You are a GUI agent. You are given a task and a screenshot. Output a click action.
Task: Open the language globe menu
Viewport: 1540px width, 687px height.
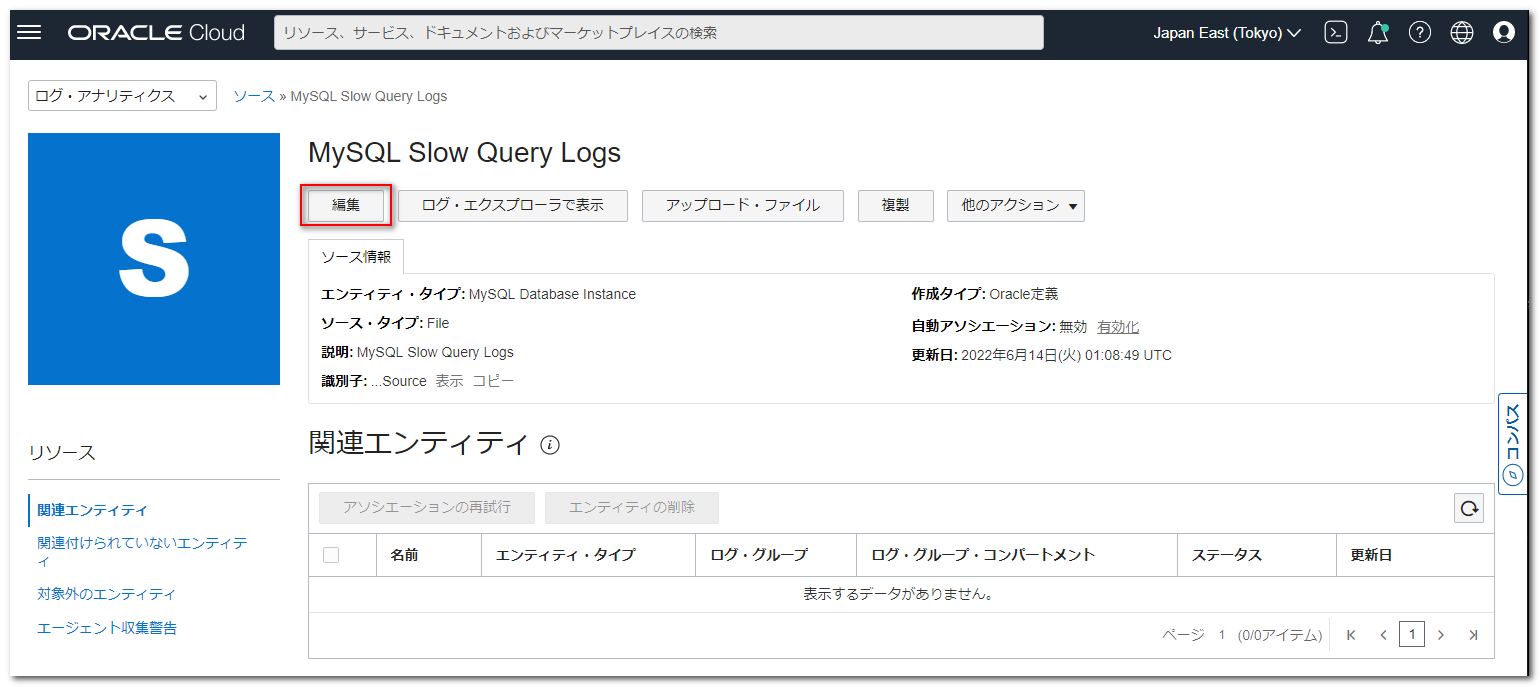tap(1462, 33)
